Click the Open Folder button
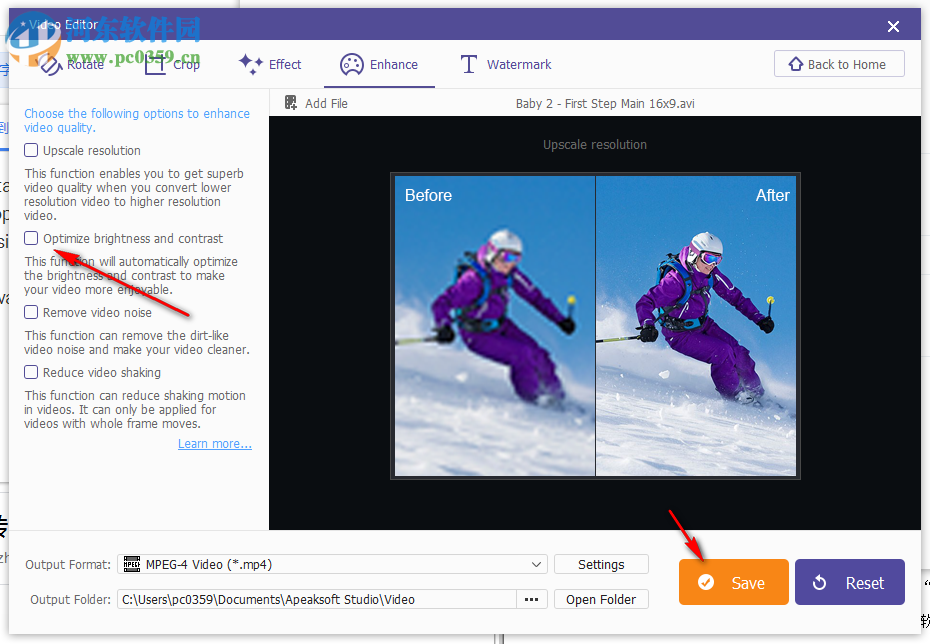The image size is (930, 644). click(601, 599)
